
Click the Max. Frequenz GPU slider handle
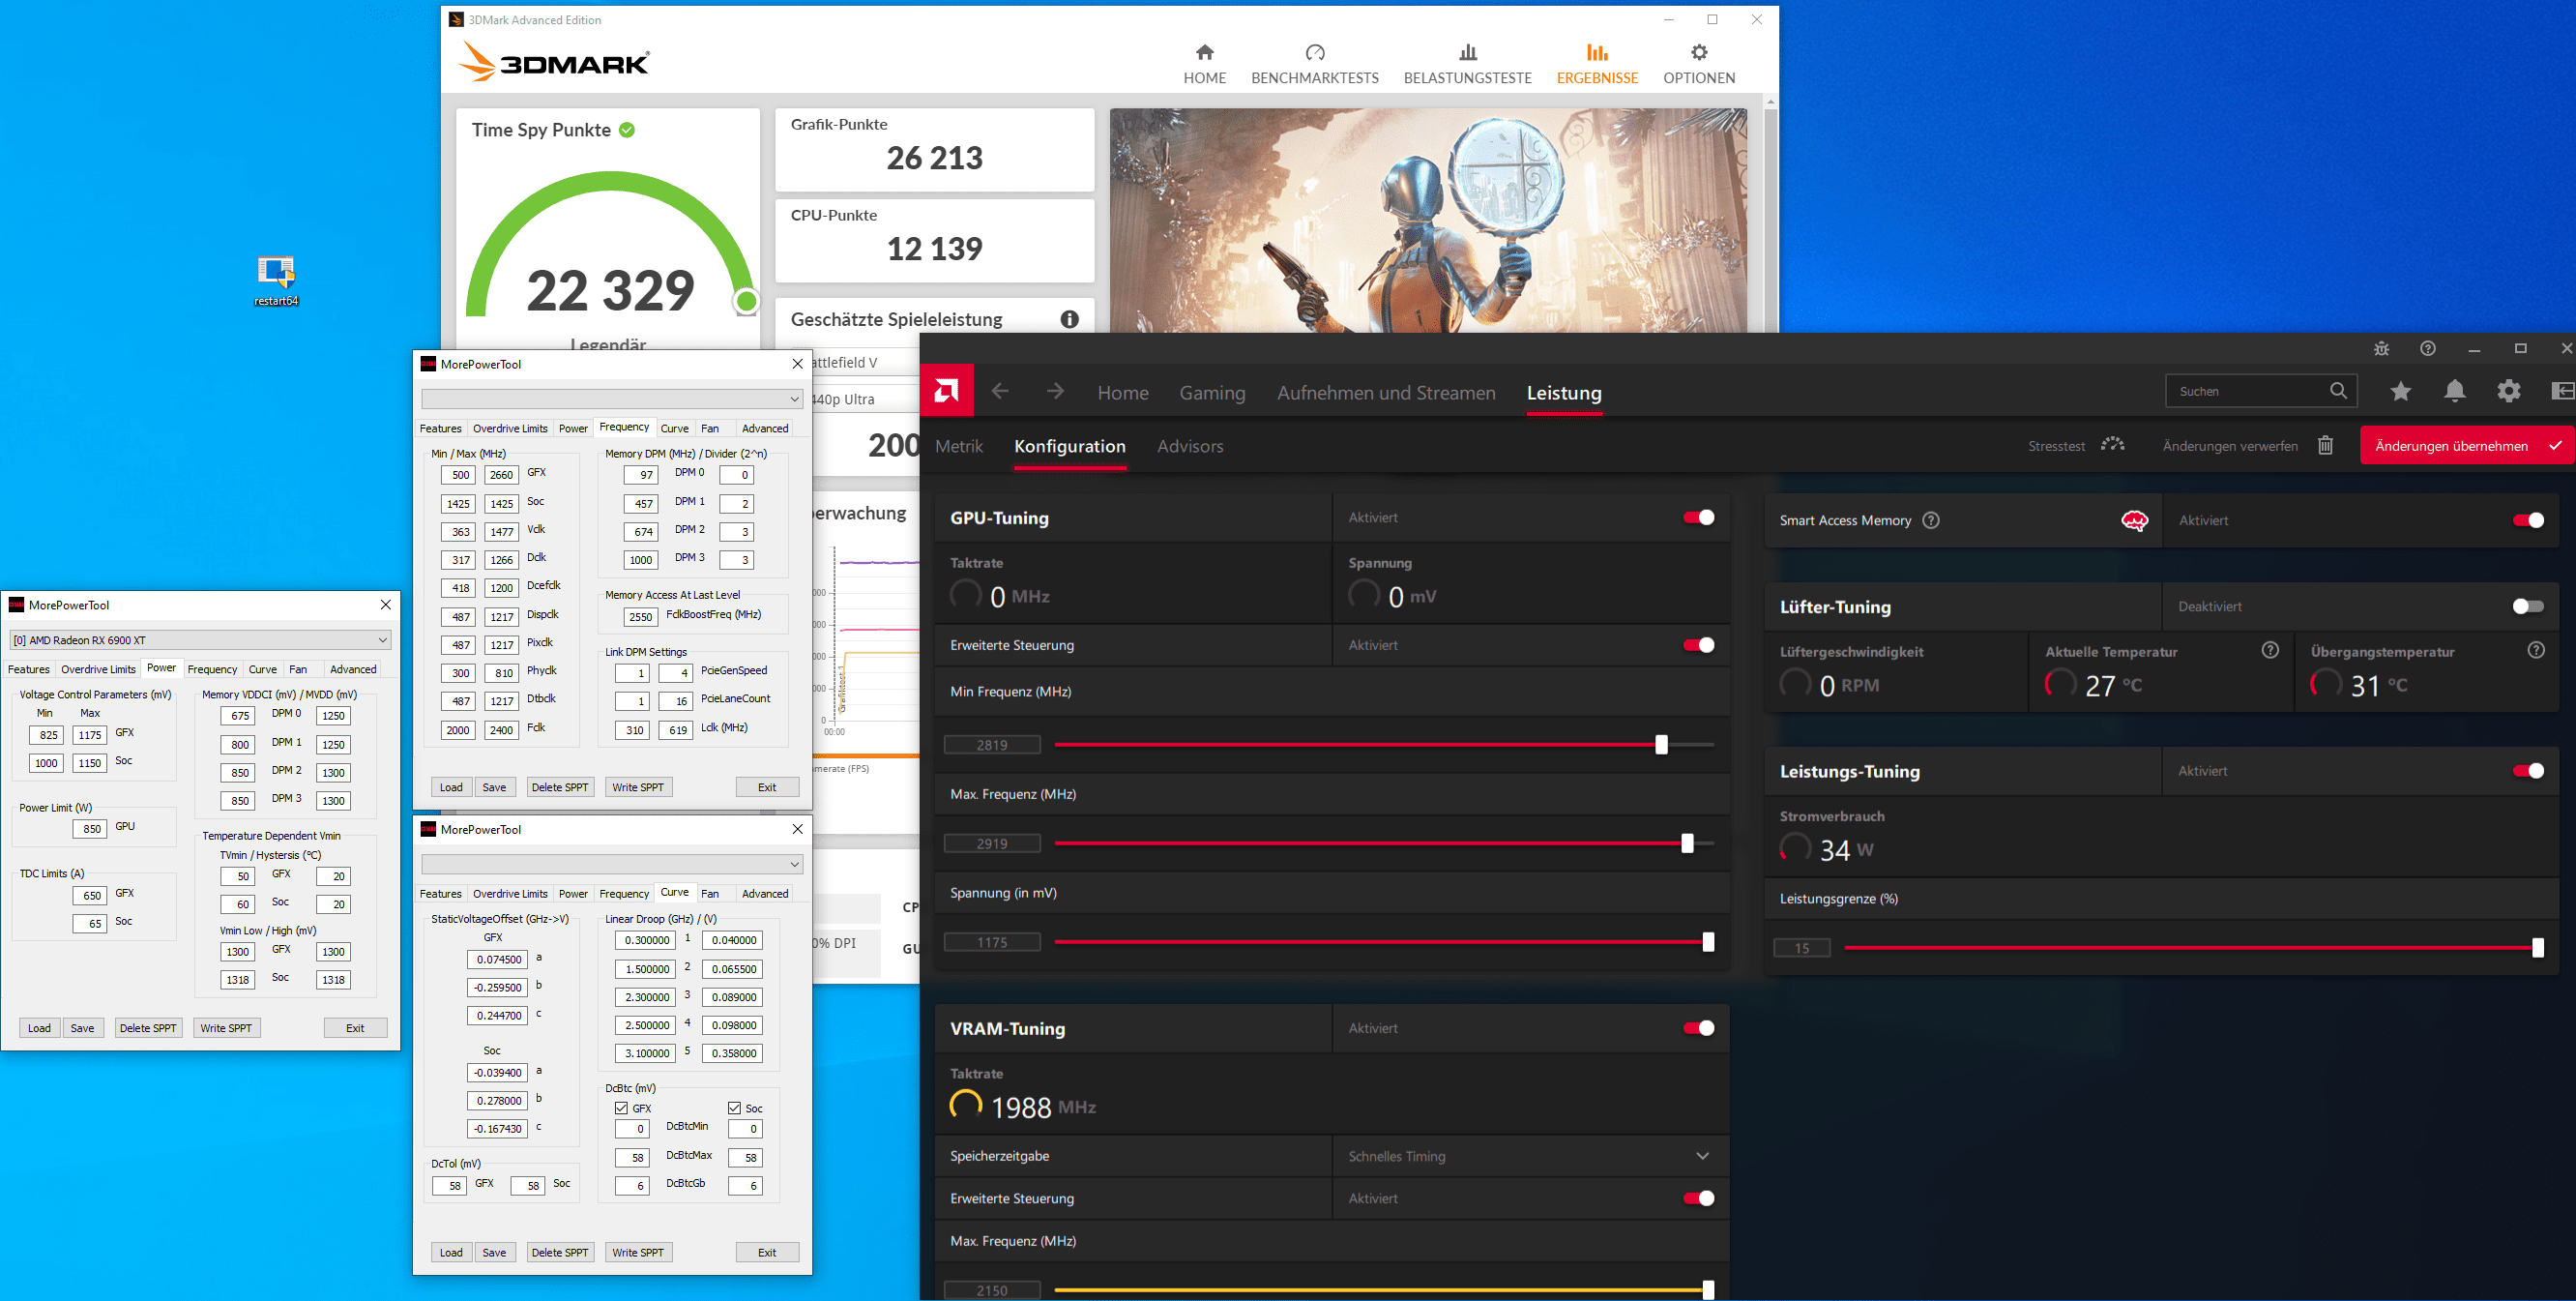click(x=1687, y=843)
